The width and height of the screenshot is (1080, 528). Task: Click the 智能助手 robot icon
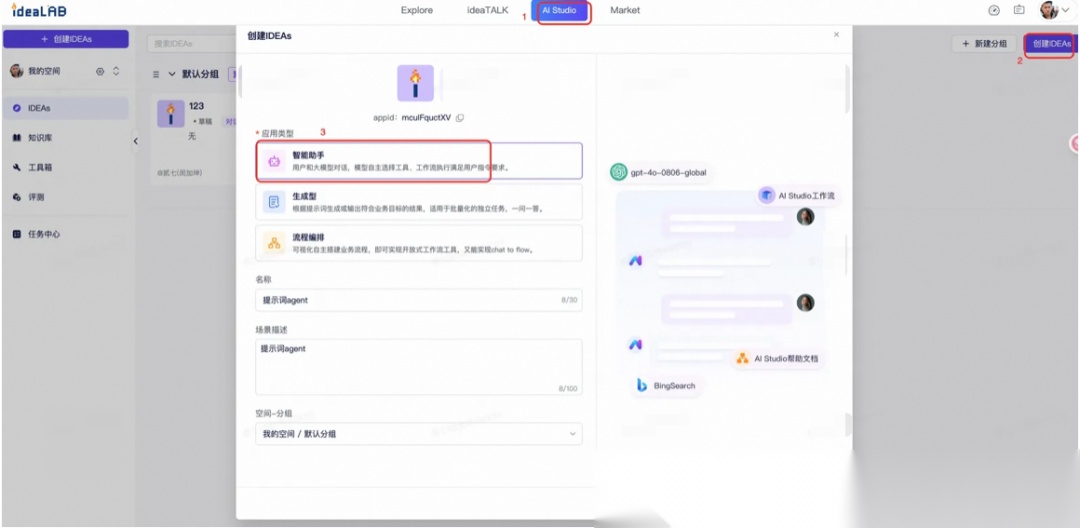click(x=274, y=162)
